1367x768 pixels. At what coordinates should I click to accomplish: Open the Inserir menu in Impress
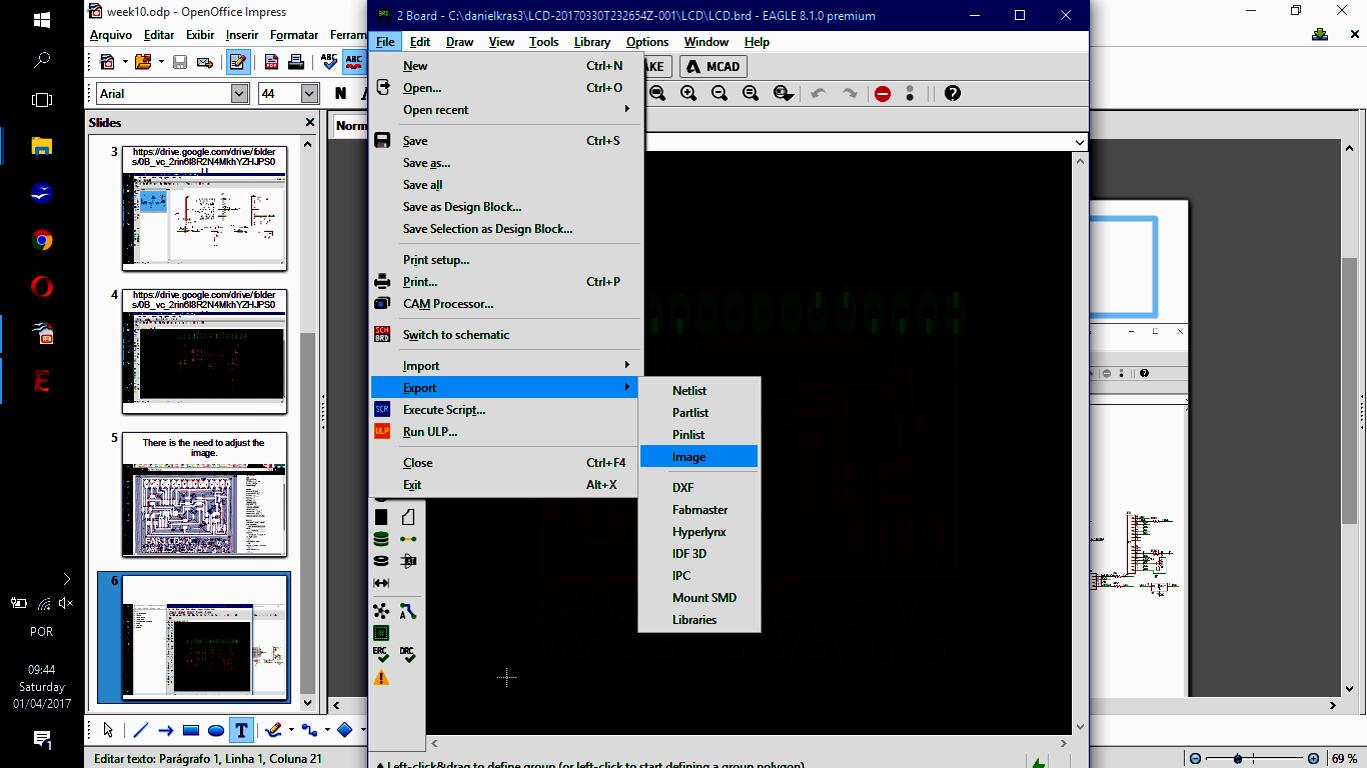pos(242,35)
